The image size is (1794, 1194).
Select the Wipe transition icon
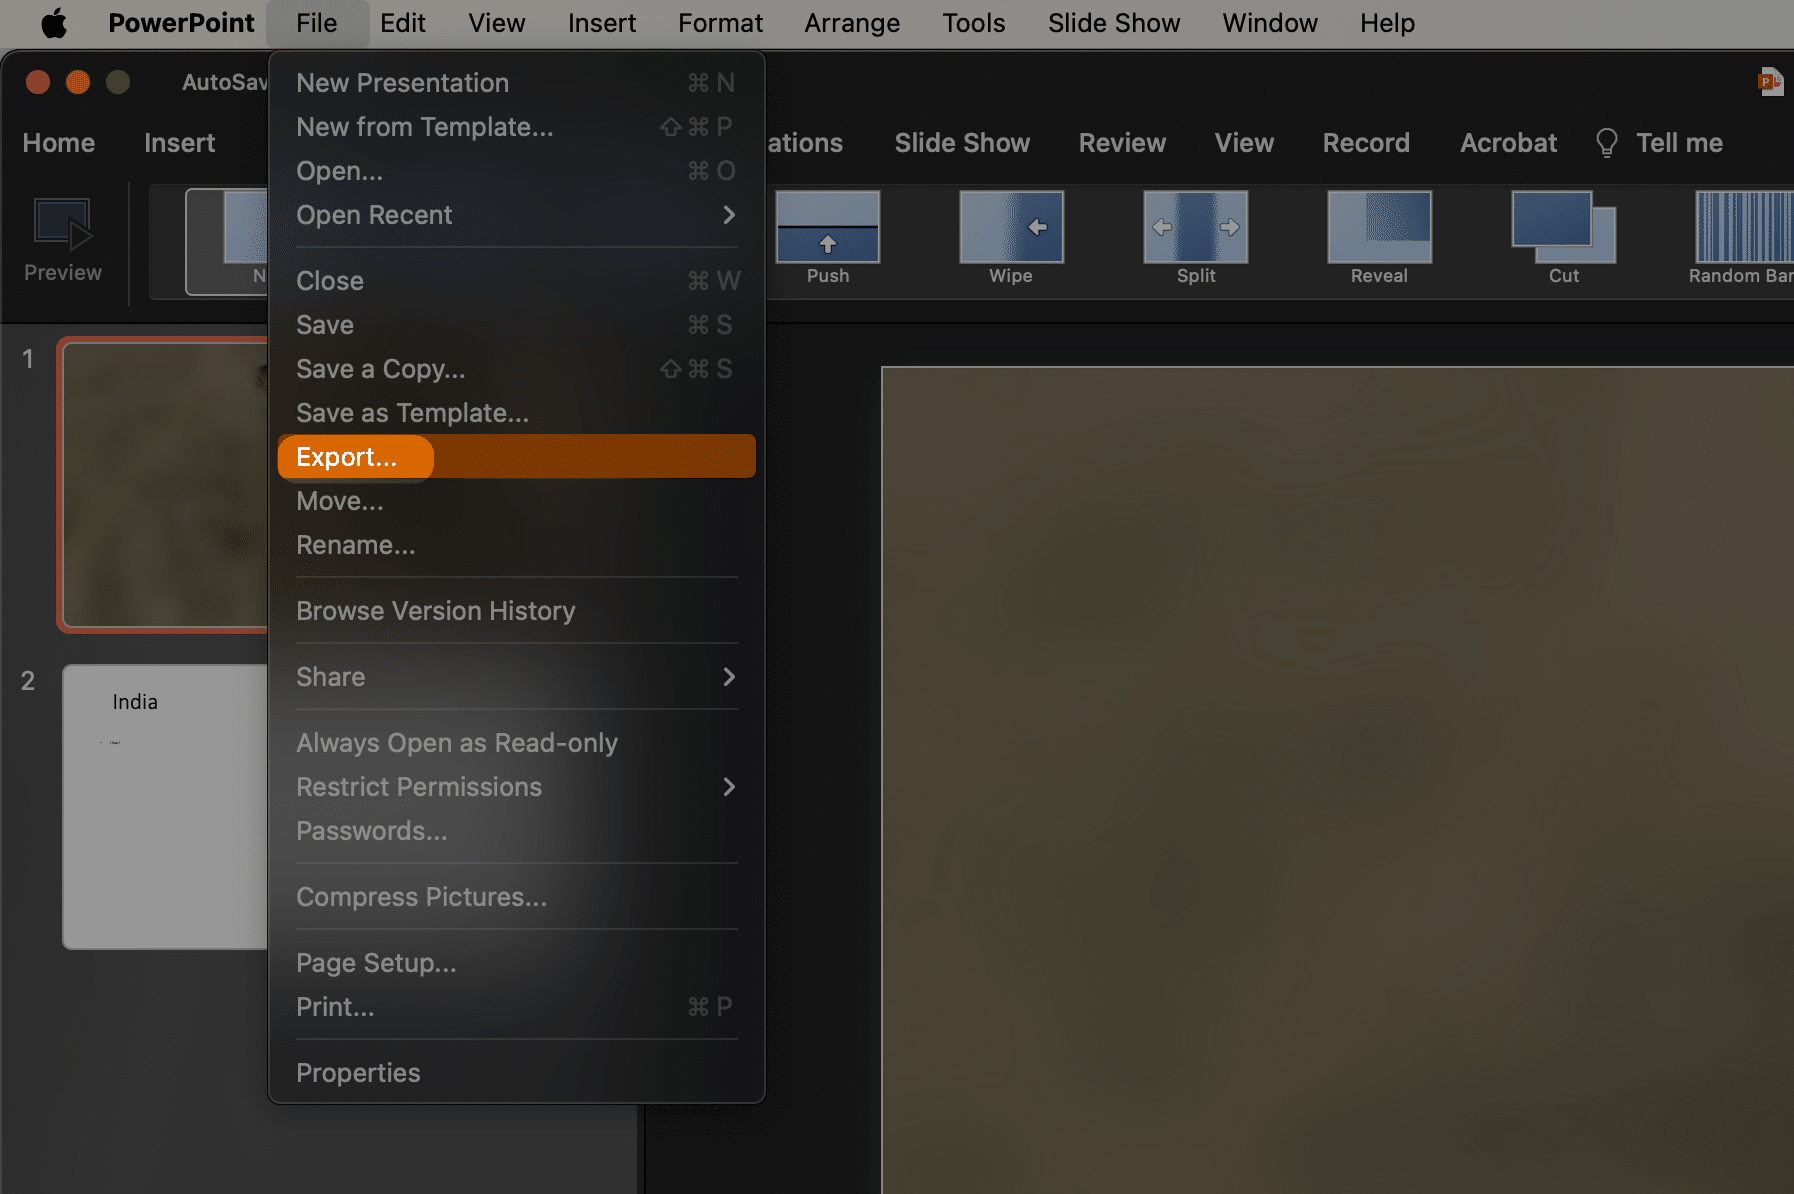(1011, 228)
